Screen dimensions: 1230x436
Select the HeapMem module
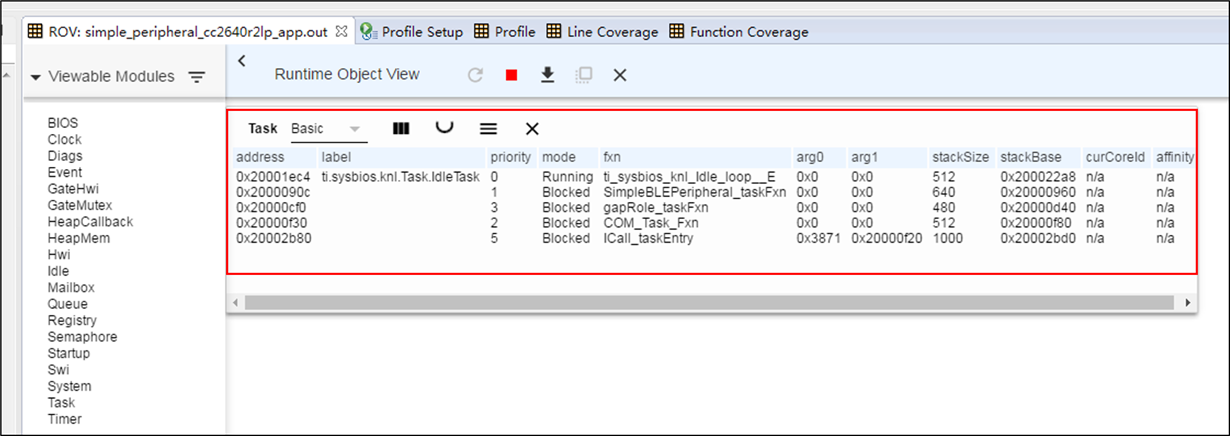tap(79, 238)
